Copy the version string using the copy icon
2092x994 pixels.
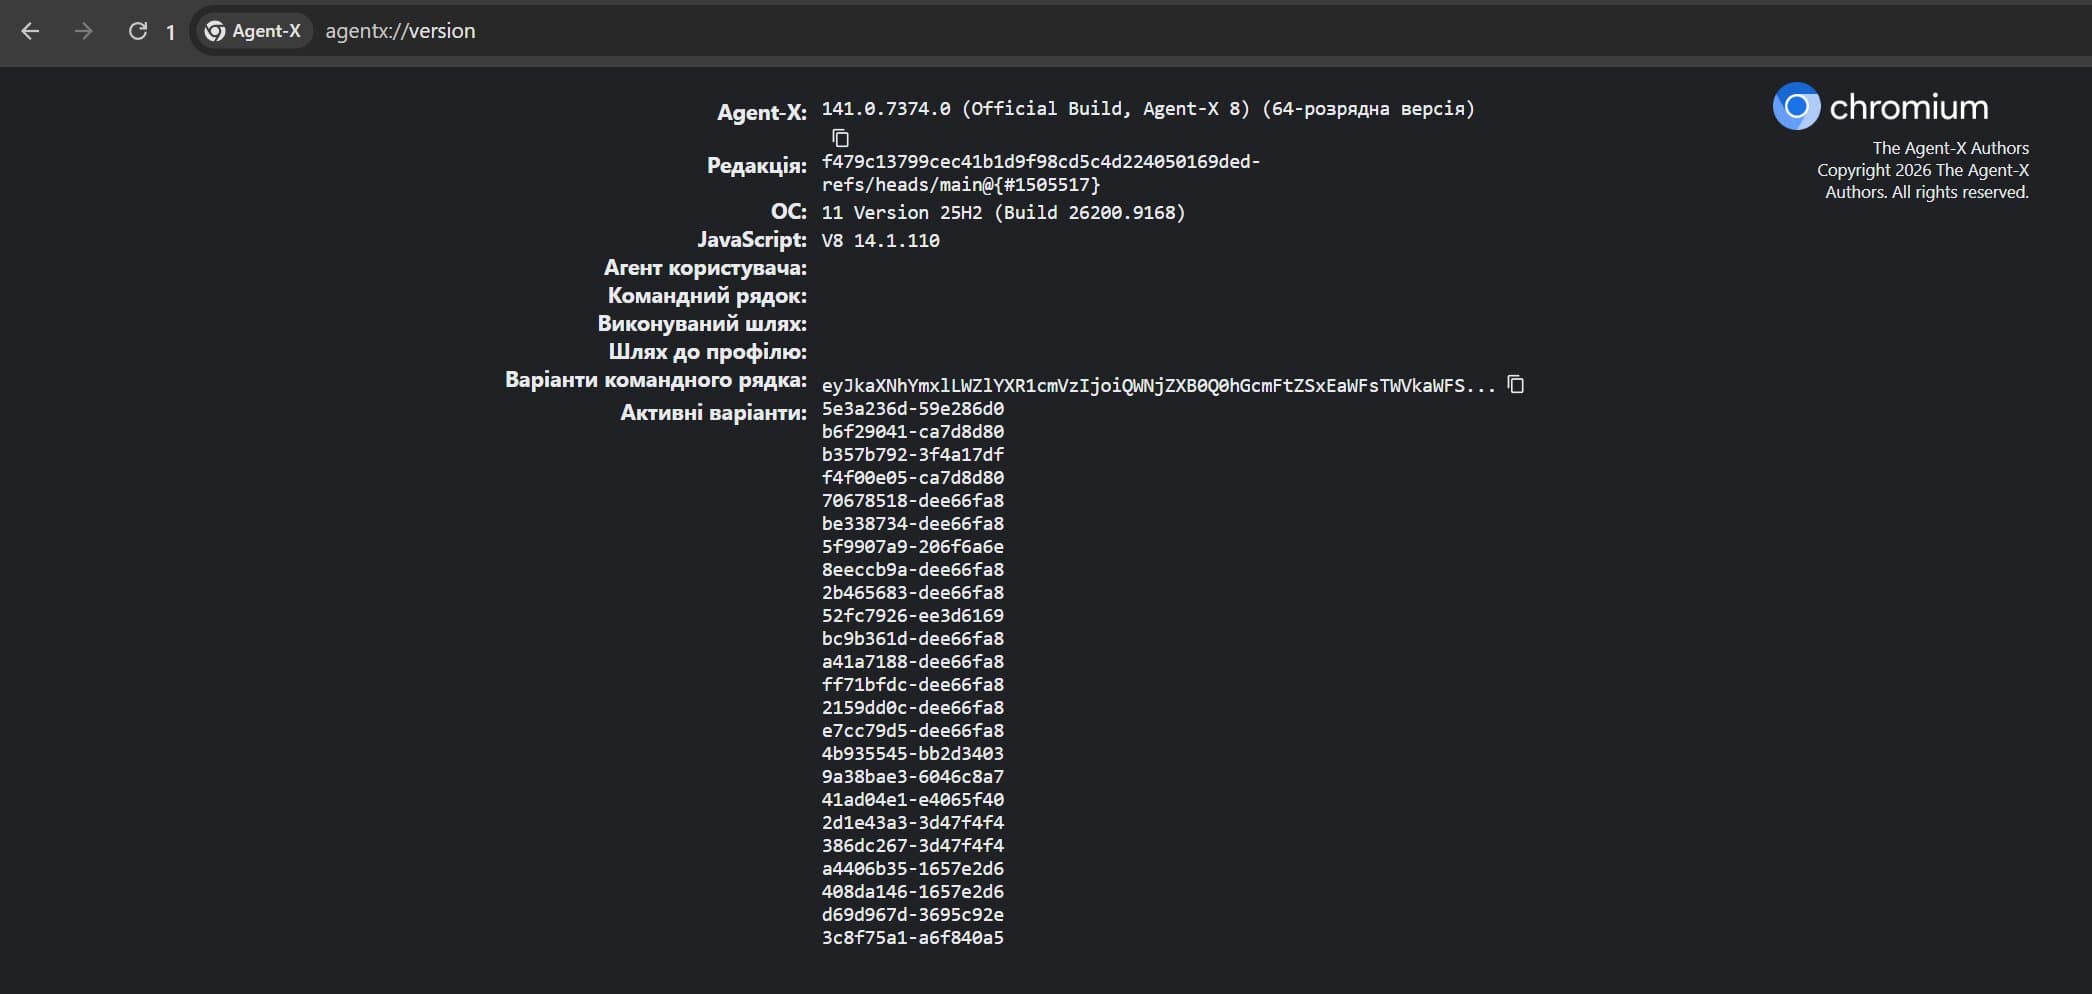coord(841,138)
